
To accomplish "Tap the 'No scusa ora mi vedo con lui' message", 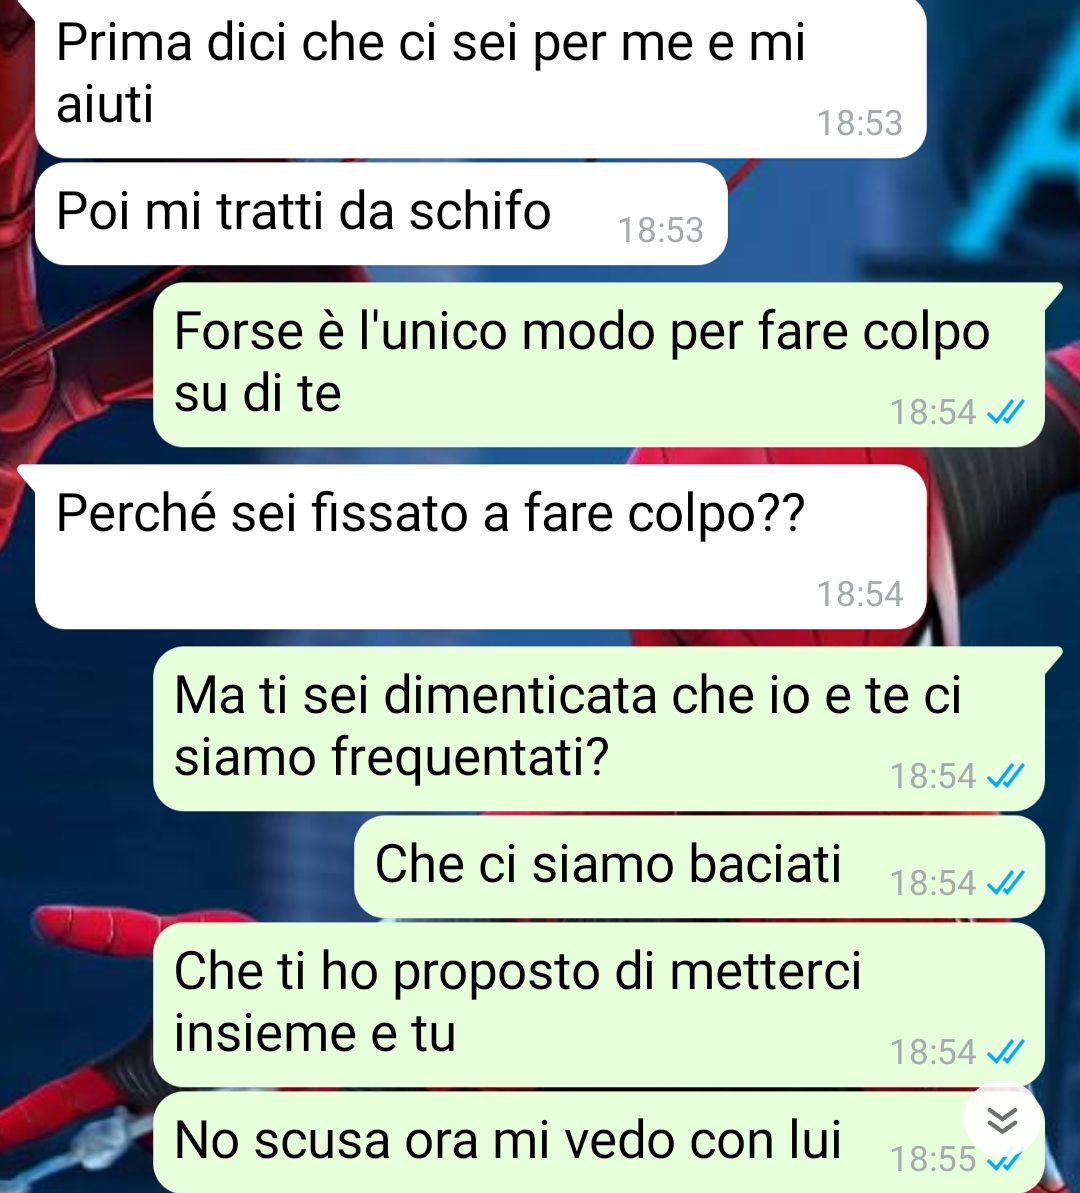I will click(599, 1142).
